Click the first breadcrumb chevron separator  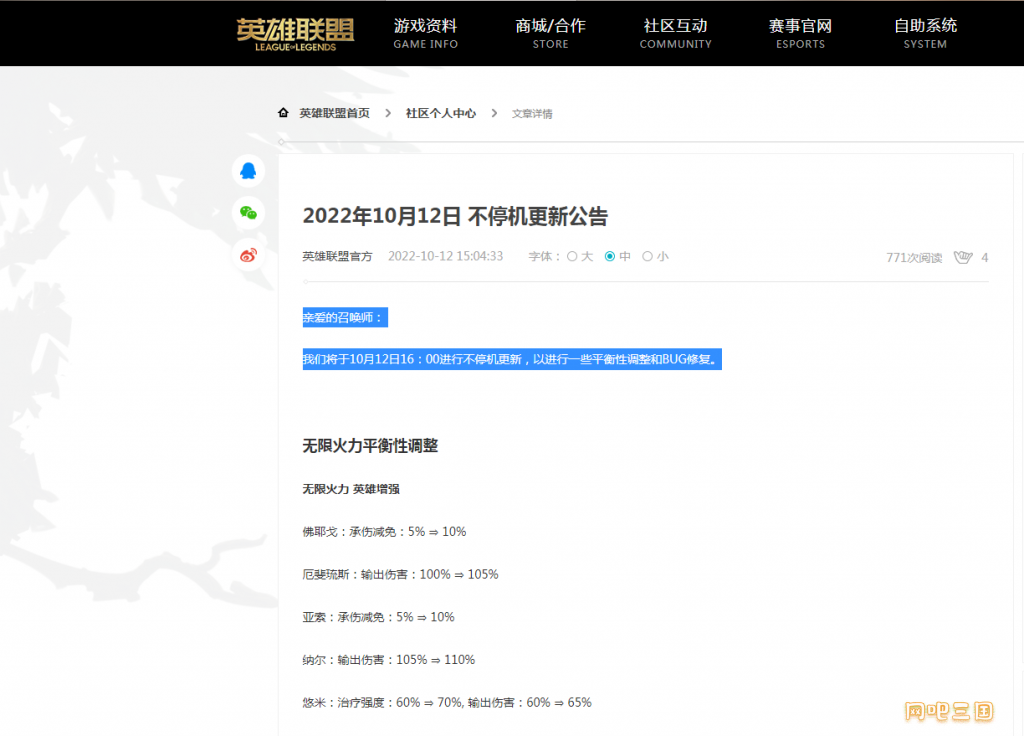388,113
